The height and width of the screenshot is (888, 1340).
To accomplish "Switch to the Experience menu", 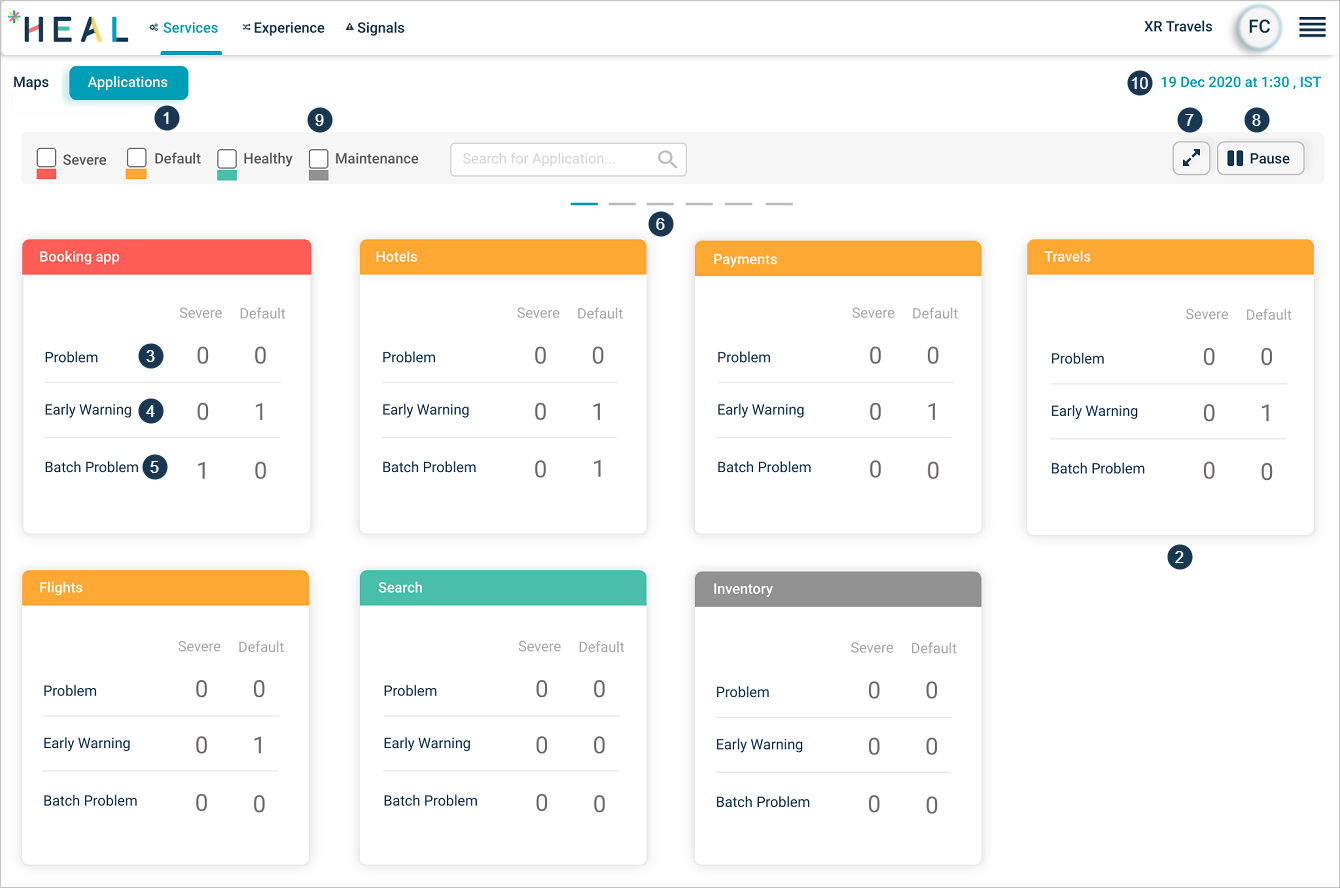I will pyautogui.click(x=284, y=28).
